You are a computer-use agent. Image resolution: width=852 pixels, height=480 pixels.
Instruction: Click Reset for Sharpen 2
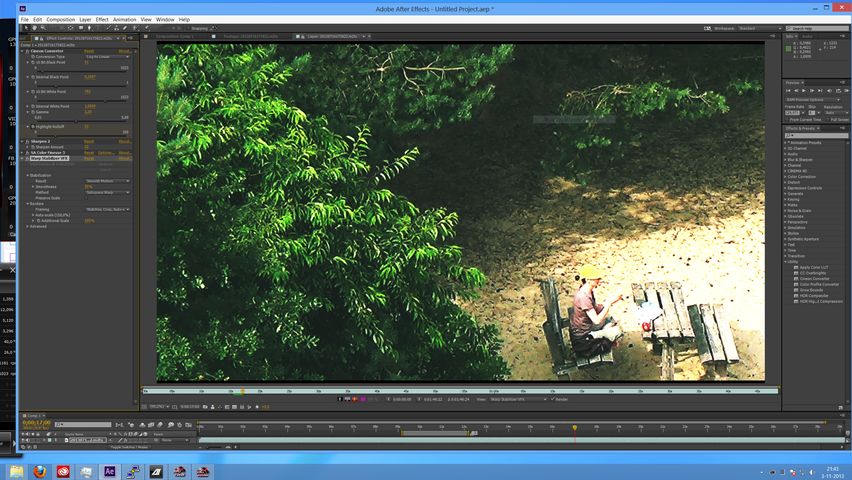click(89, 141)
